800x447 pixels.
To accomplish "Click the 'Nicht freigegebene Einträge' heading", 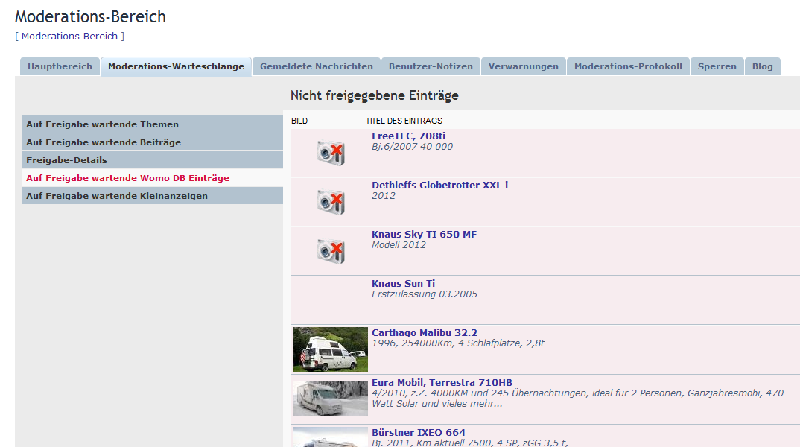I will click(x=374, y=95).
